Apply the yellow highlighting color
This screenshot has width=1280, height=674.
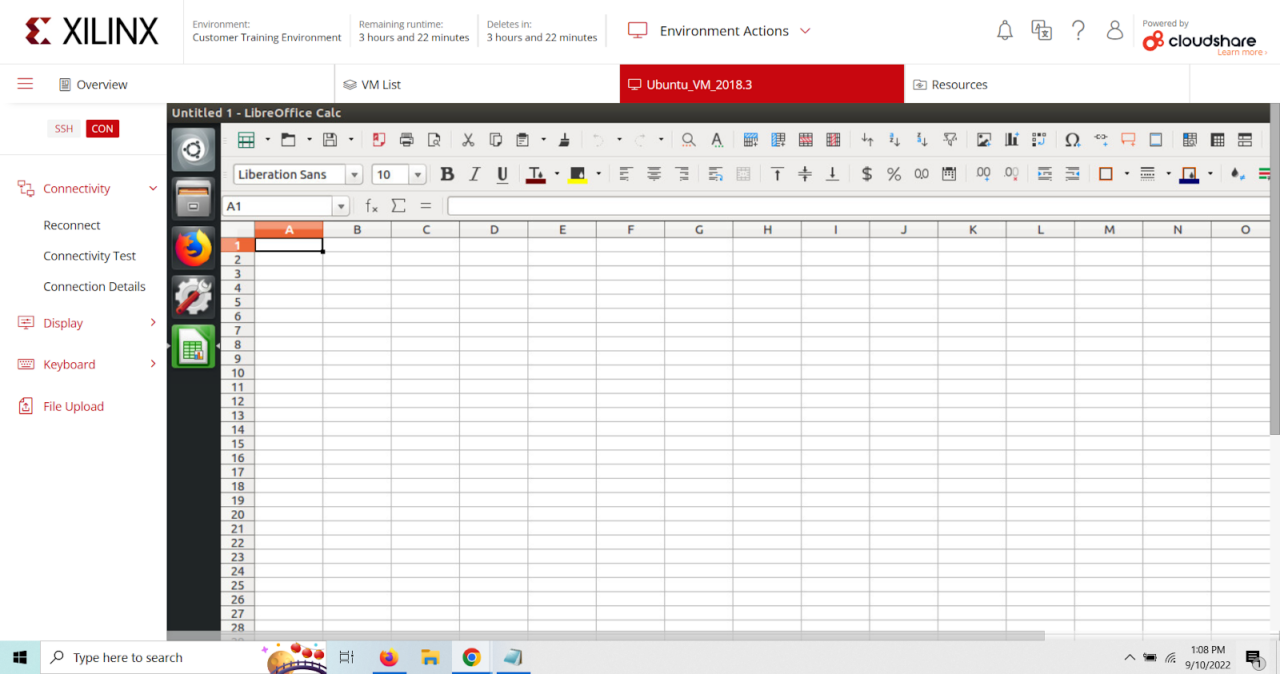[577, 174]
